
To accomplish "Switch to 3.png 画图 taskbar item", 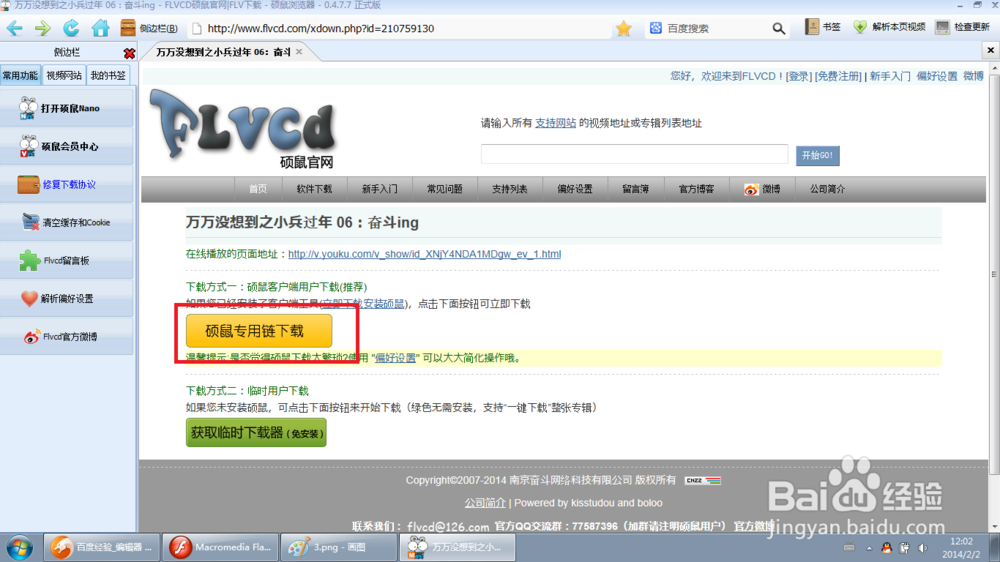I will coord(339,547).
